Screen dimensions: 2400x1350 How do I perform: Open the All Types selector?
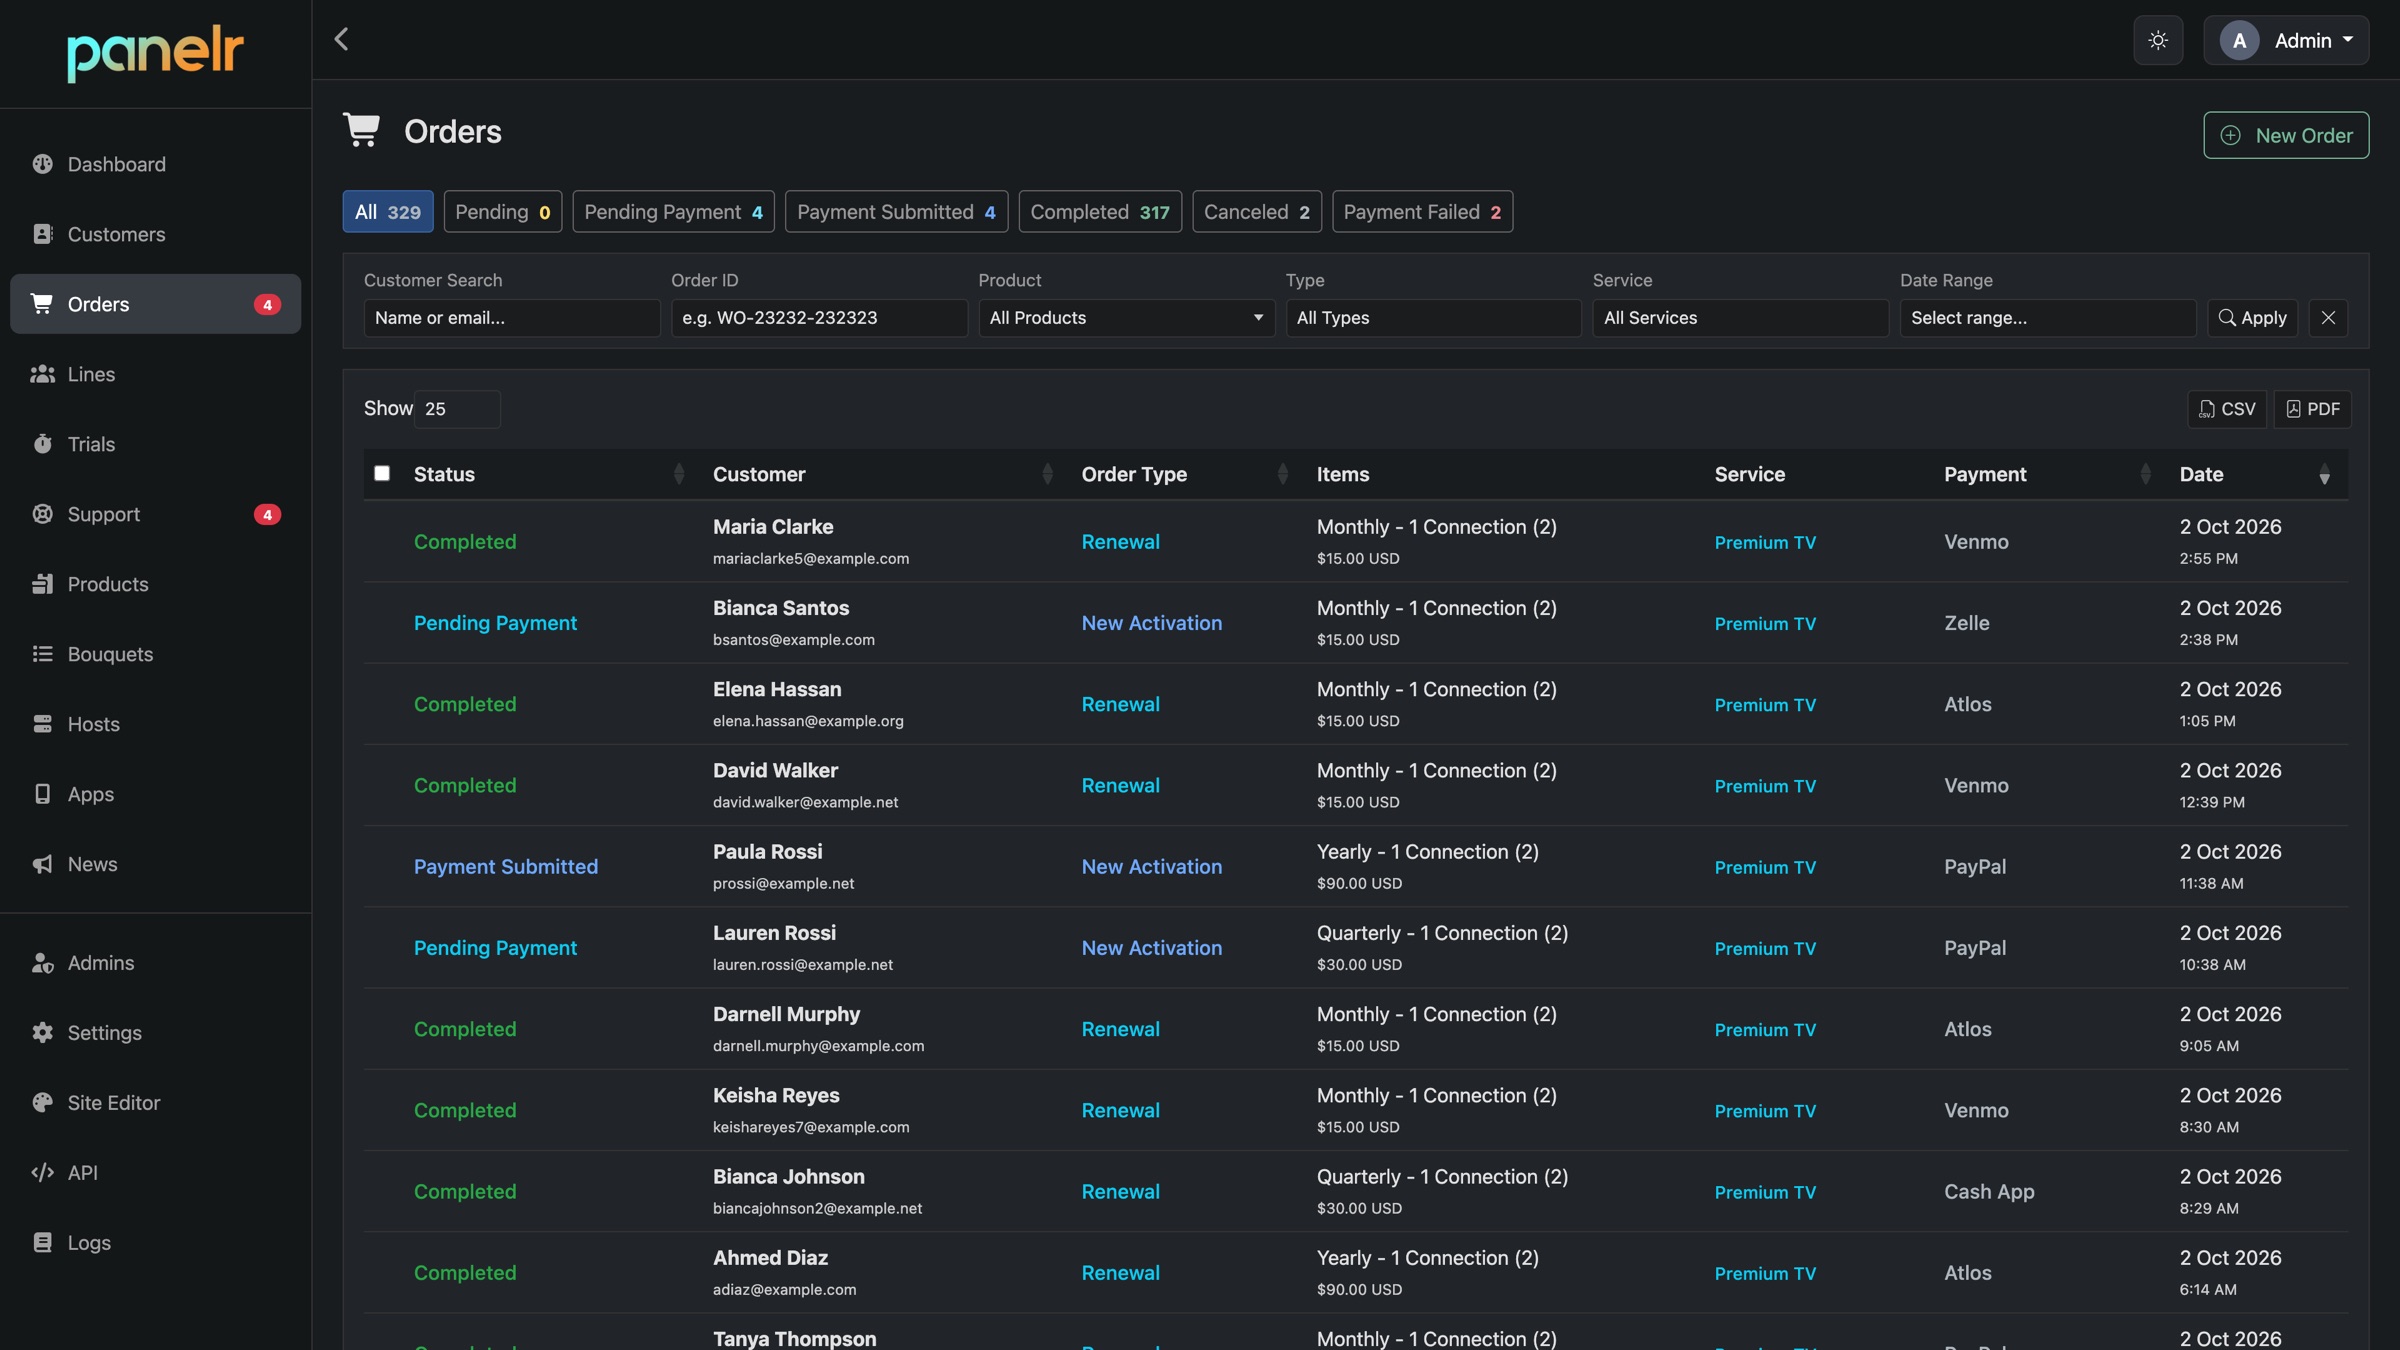pos(1433,318)
